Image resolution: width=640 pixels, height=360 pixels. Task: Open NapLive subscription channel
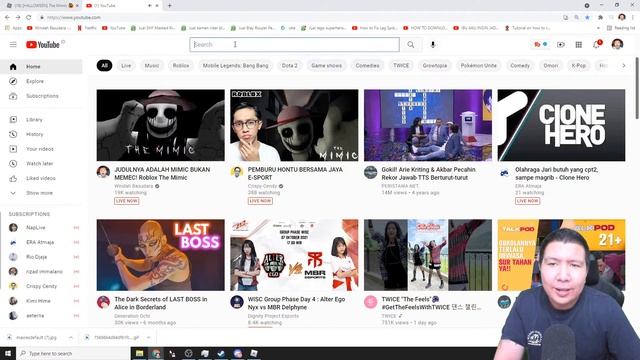click(x=41, y=227)
